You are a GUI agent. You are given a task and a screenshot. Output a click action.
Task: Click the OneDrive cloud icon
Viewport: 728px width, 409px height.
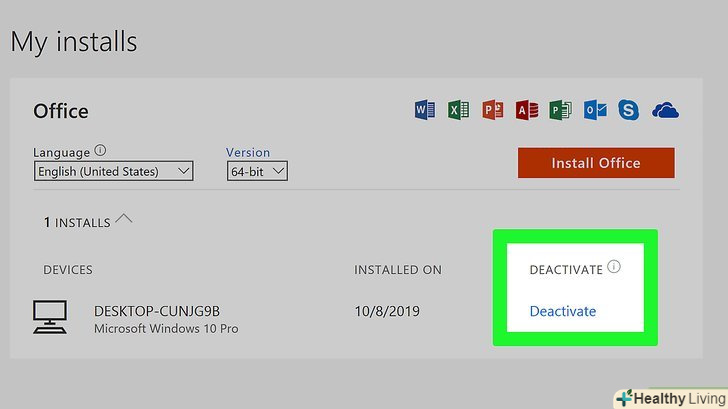665,110
